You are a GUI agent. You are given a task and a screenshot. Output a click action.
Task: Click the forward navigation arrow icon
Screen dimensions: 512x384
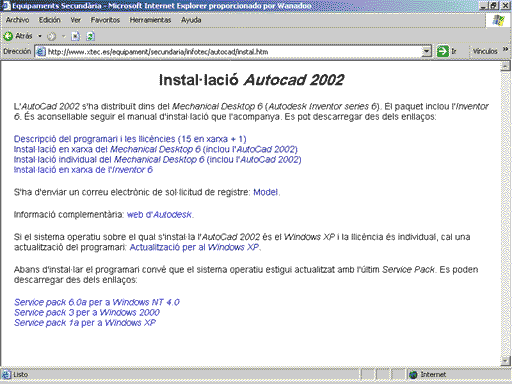tap(51, 36)
